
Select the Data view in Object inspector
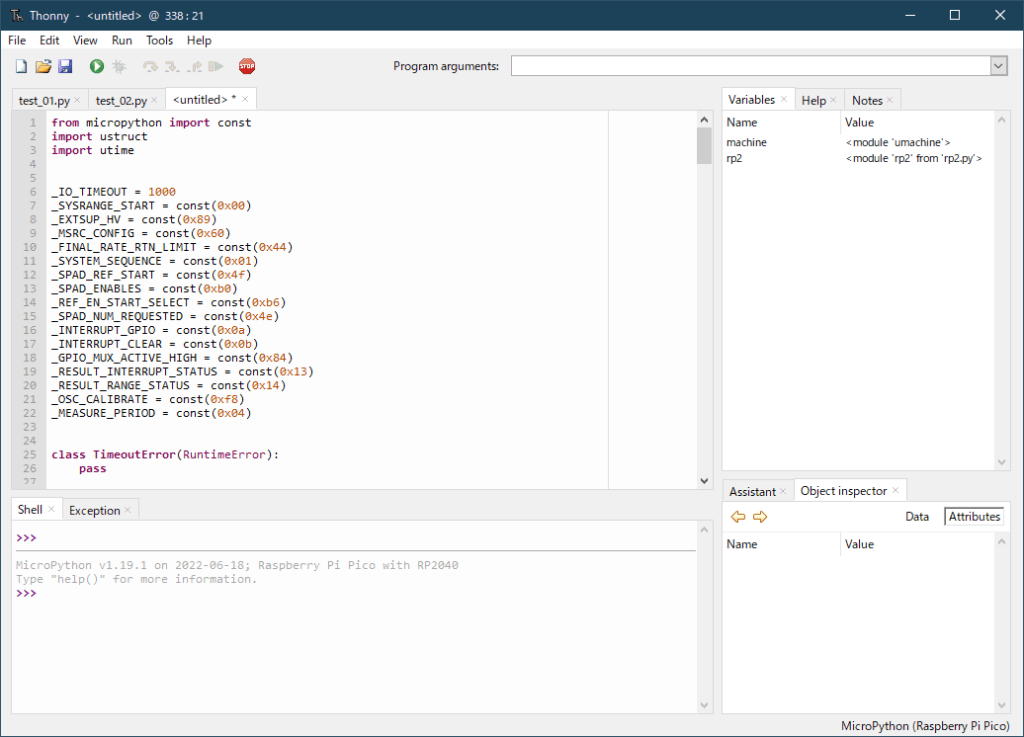[x=917, y=517]
